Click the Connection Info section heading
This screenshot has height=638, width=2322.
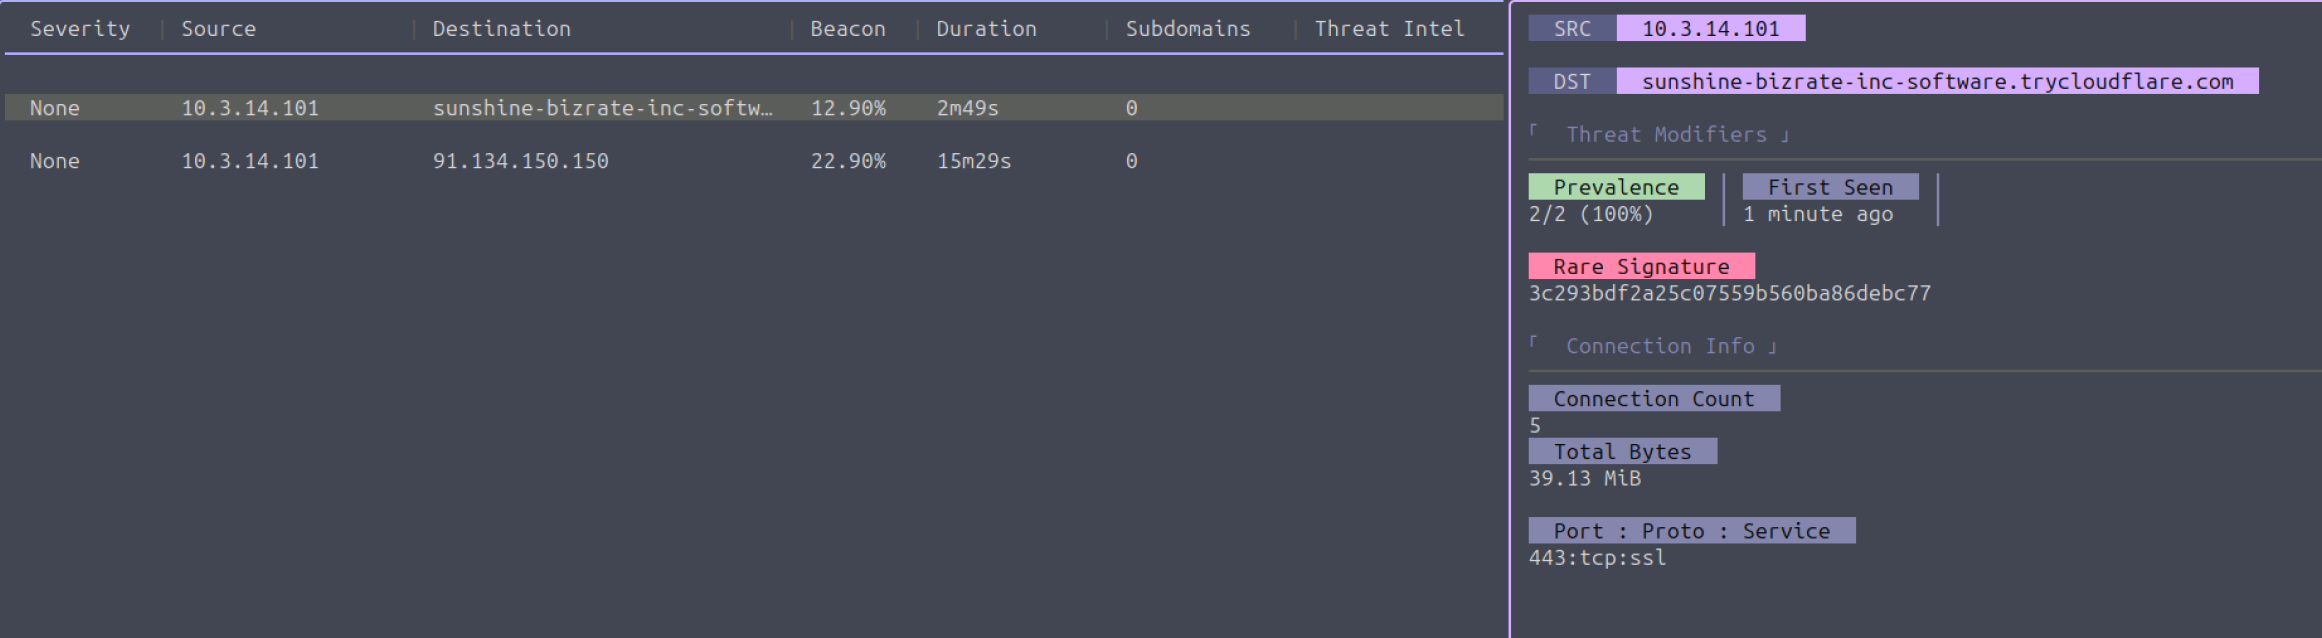pyautogui.click(x=1660, y=347)
